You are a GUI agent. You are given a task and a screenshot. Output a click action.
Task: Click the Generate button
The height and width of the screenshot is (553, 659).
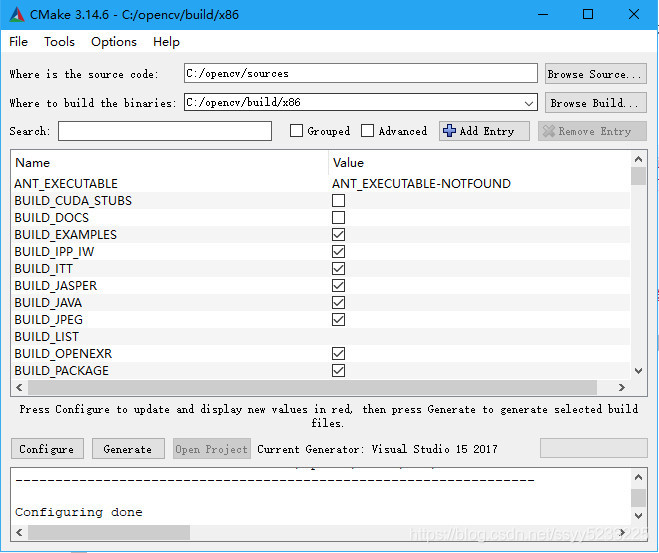(x=128, y=449)
